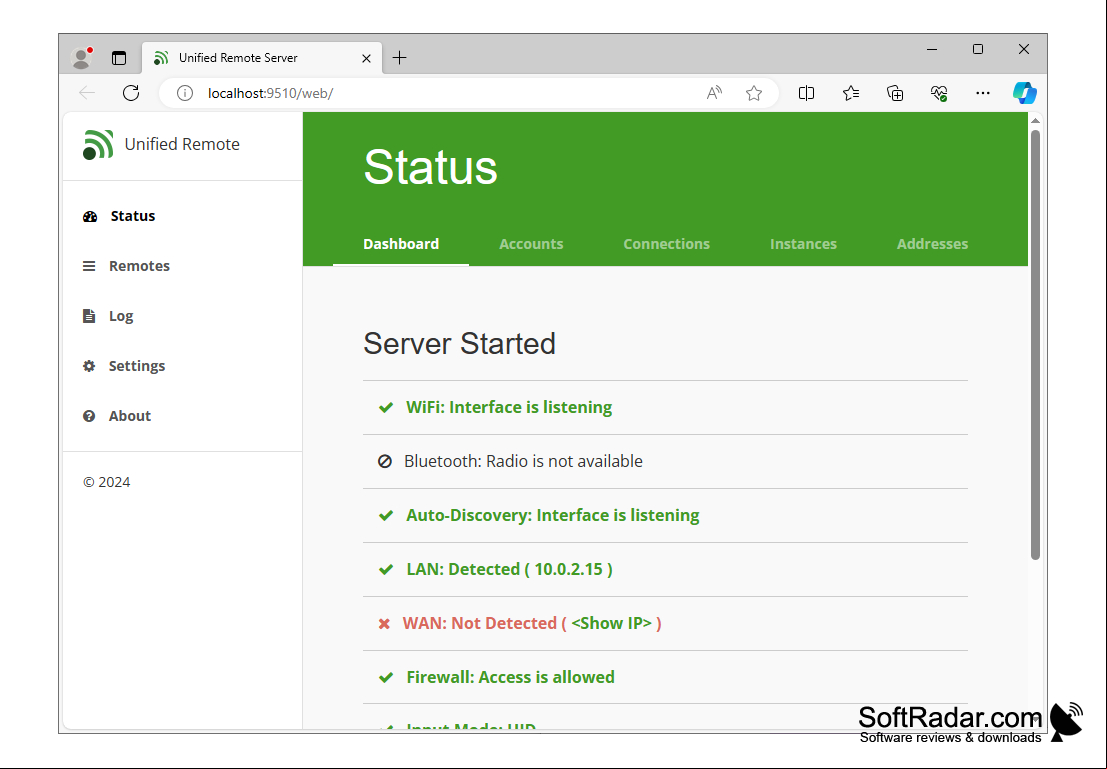Click the Auto-Discovery green checkmark icon
Image resolution: width=1107 pixels, height=769 pixels.
point(386,515)
